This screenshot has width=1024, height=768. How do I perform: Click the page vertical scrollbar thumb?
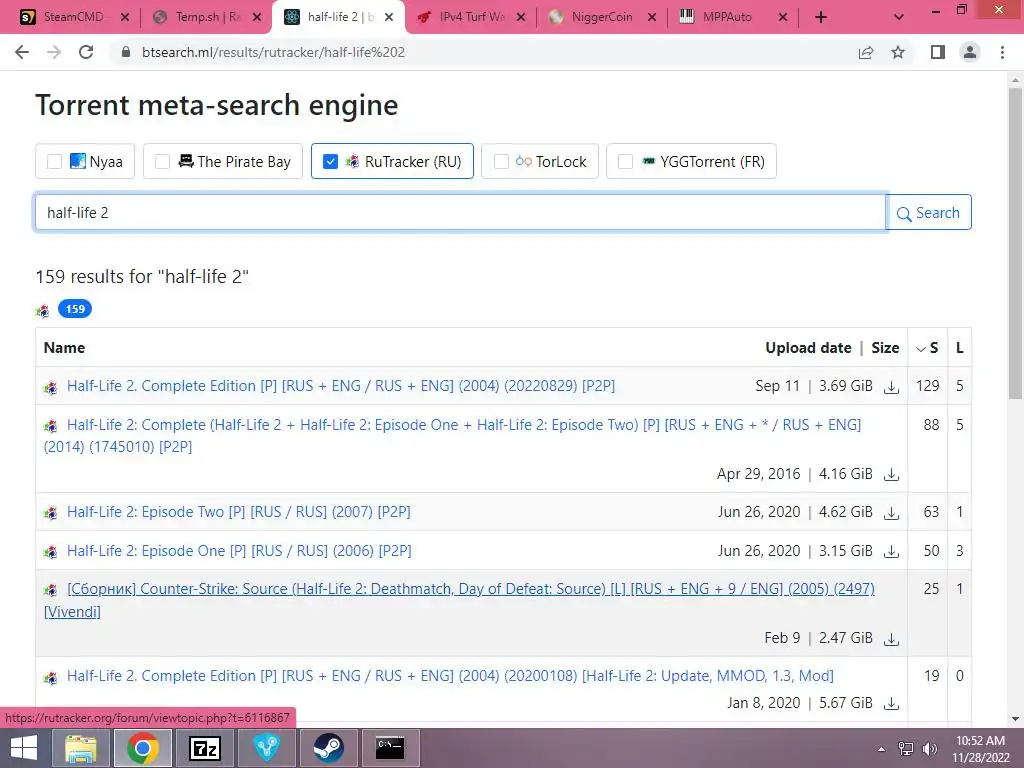coord(1015,242)
